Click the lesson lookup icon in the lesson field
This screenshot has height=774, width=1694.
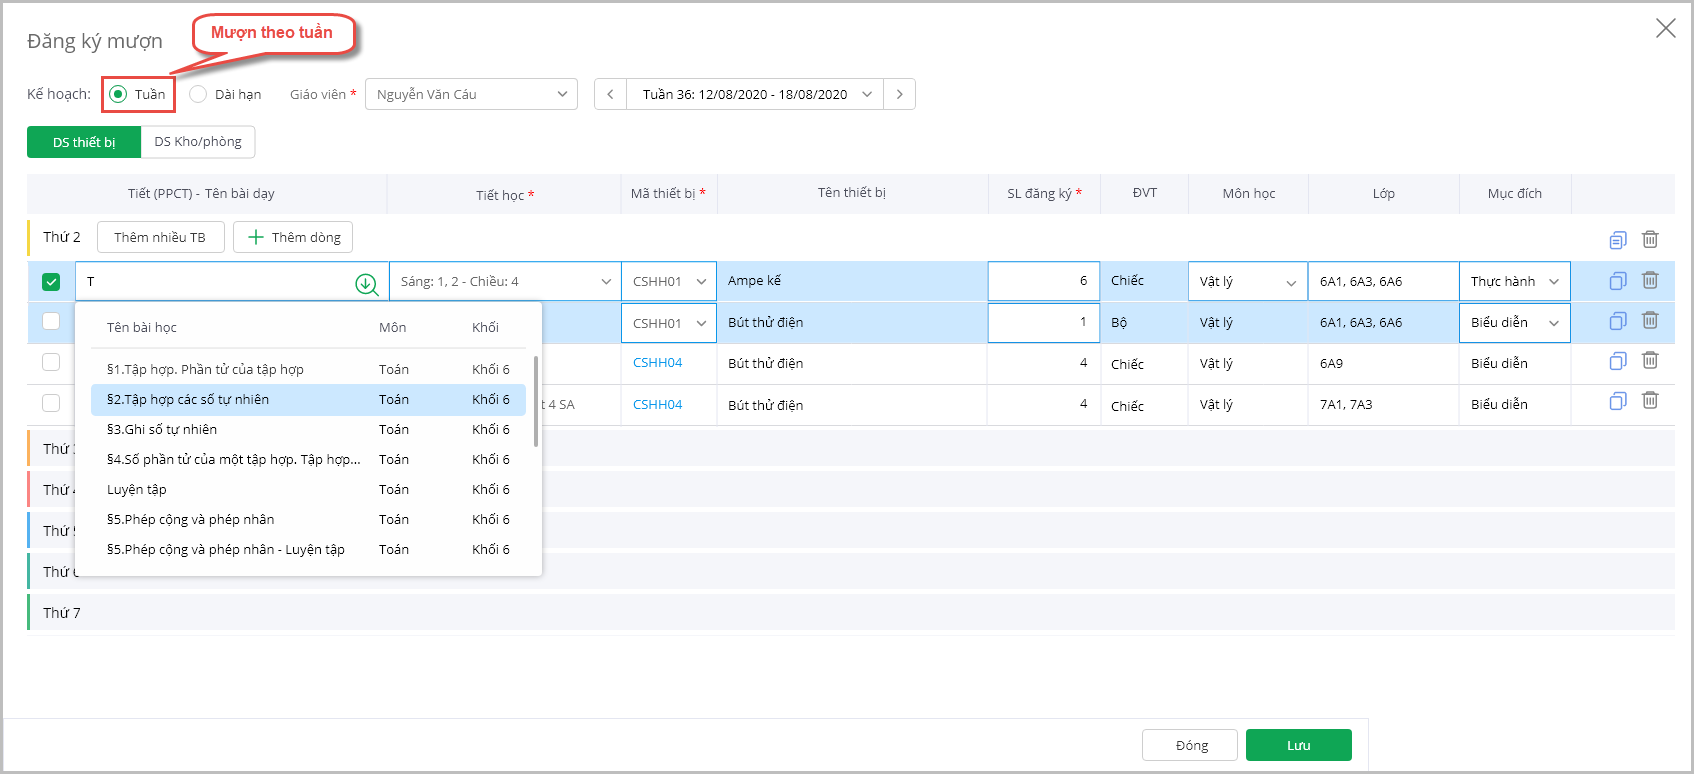tap(366, 284)
